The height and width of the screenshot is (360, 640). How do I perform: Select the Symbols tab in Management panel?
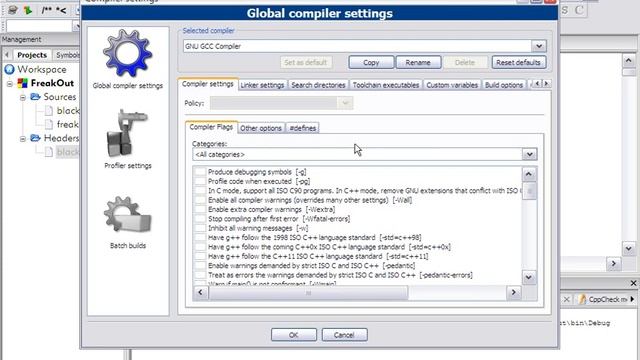67,55
